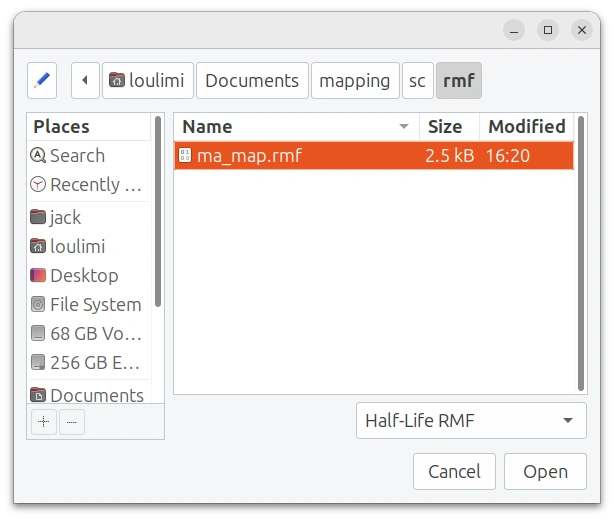Screen dimensions: 614x520
Task: Click the pencil icon to type a location
Action: (42, 81)
